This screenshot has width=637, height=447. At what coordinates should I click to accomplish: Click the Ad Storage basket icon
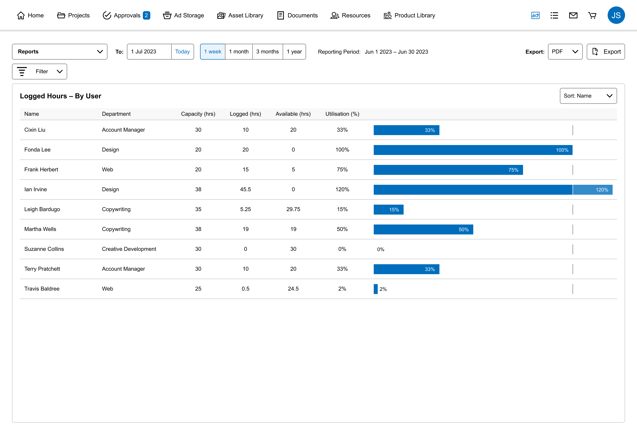[x=167, y=15]
